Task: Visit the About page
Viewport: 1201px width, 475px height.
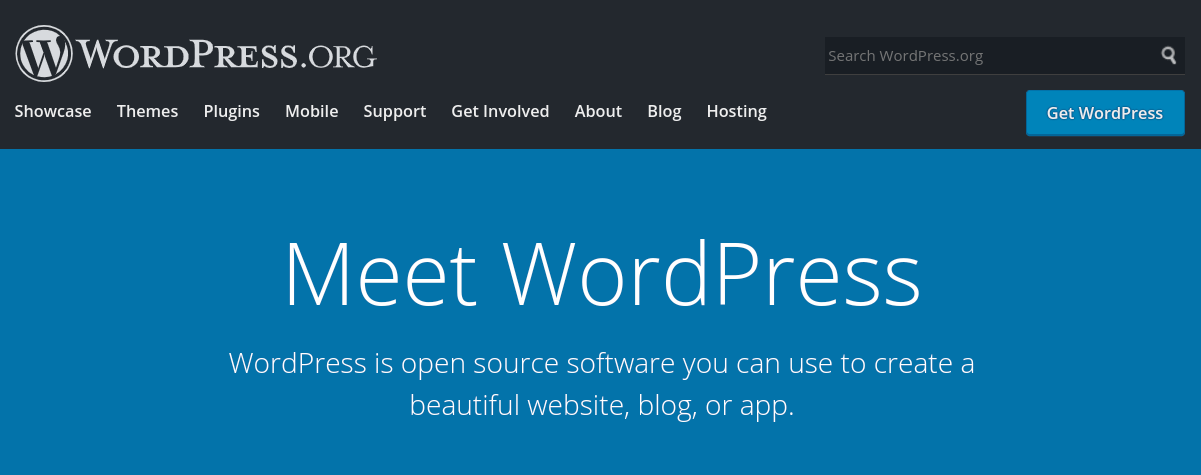Action: (x=598, y=111)
